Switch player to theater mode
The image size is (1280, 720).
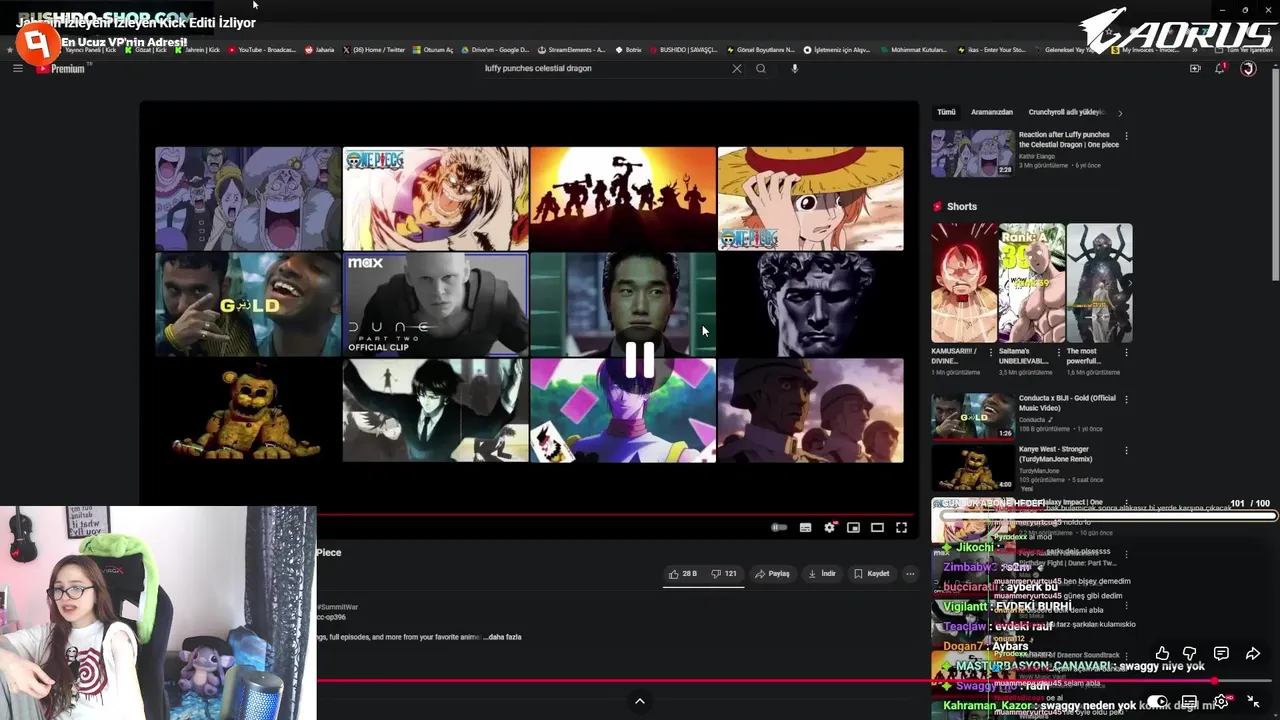tap(877, 527)
